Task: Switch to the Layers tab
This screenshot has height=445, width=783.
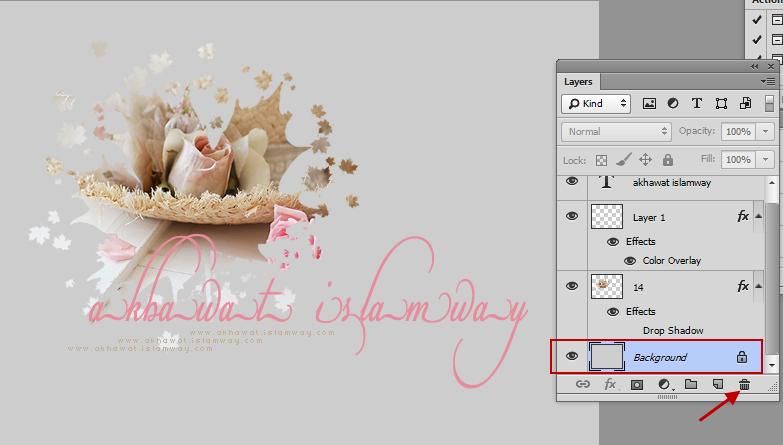Action: [x=578, y=82]
